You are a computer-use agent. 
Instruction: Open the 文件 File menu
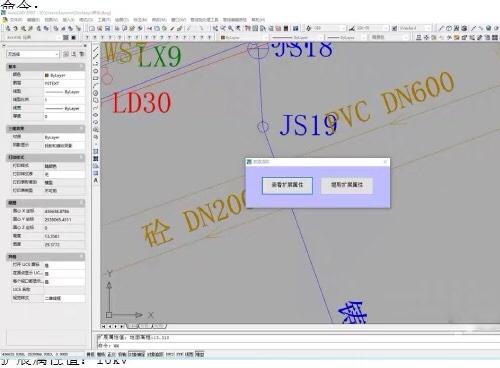[x=16, y=20]
